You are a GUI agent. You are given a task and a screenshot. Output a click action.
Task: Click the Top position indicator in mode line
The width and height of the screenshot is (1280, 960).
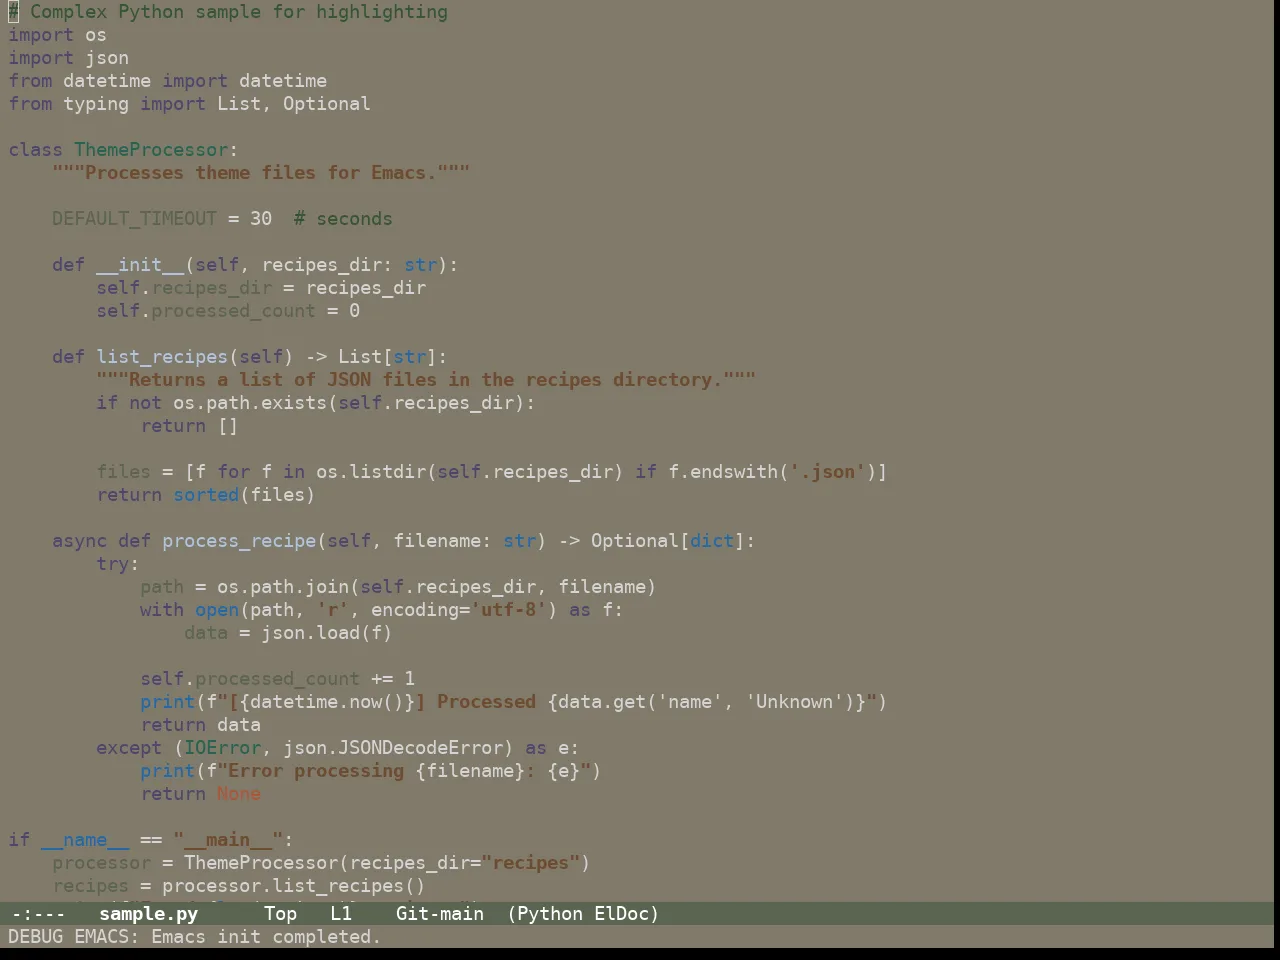[280, 913]
